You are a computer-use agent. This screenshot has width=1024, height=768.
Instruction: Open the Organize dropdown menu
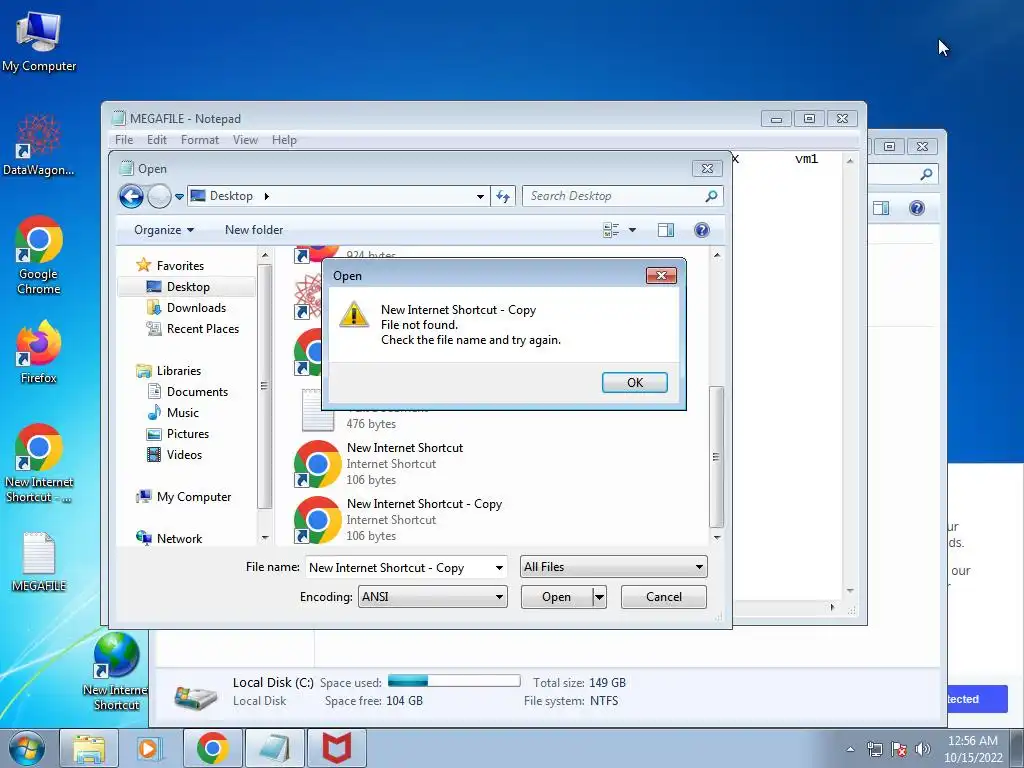164,230
